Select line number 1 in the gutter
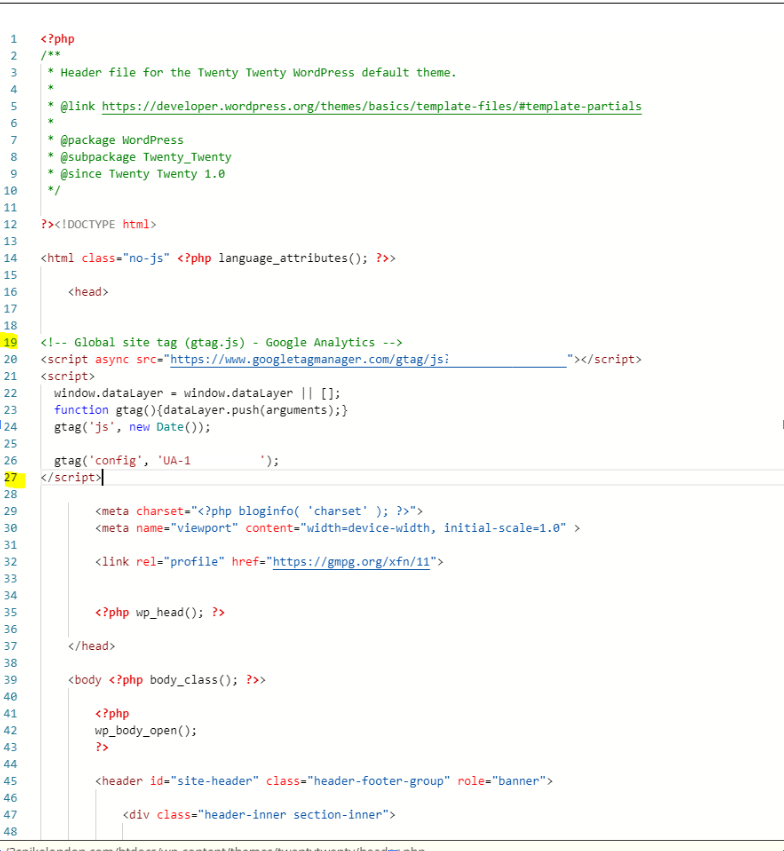 14,39
